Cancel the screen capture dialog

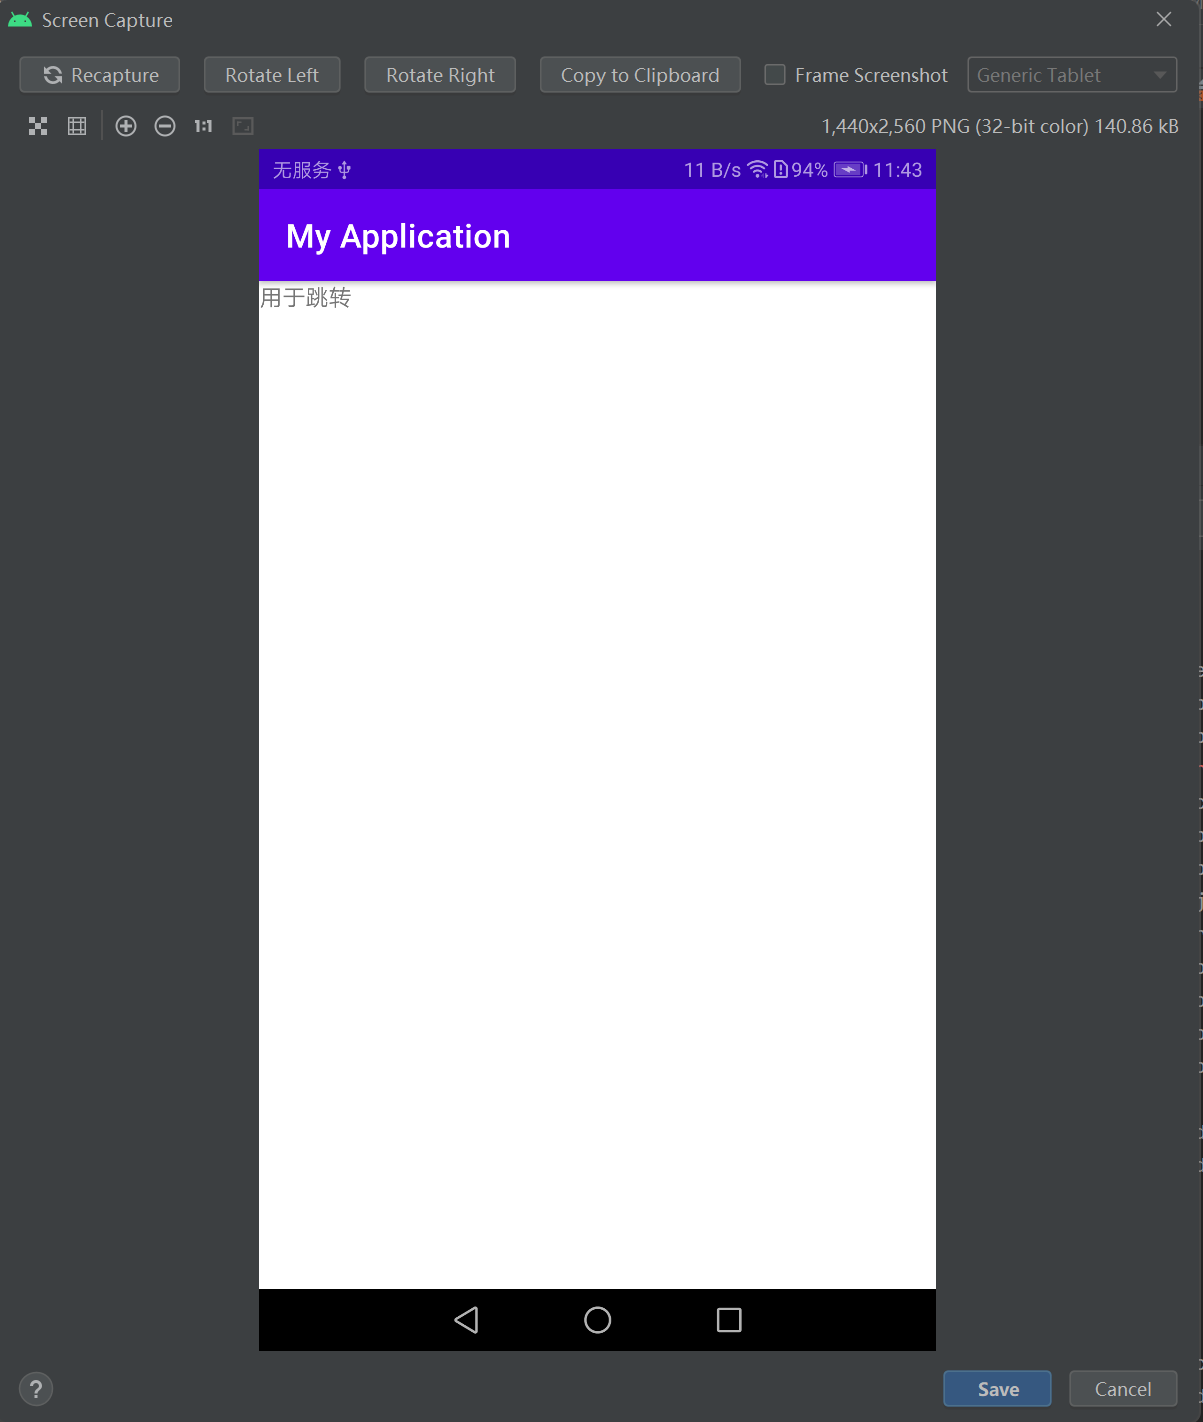[x=1123, y=1389]
